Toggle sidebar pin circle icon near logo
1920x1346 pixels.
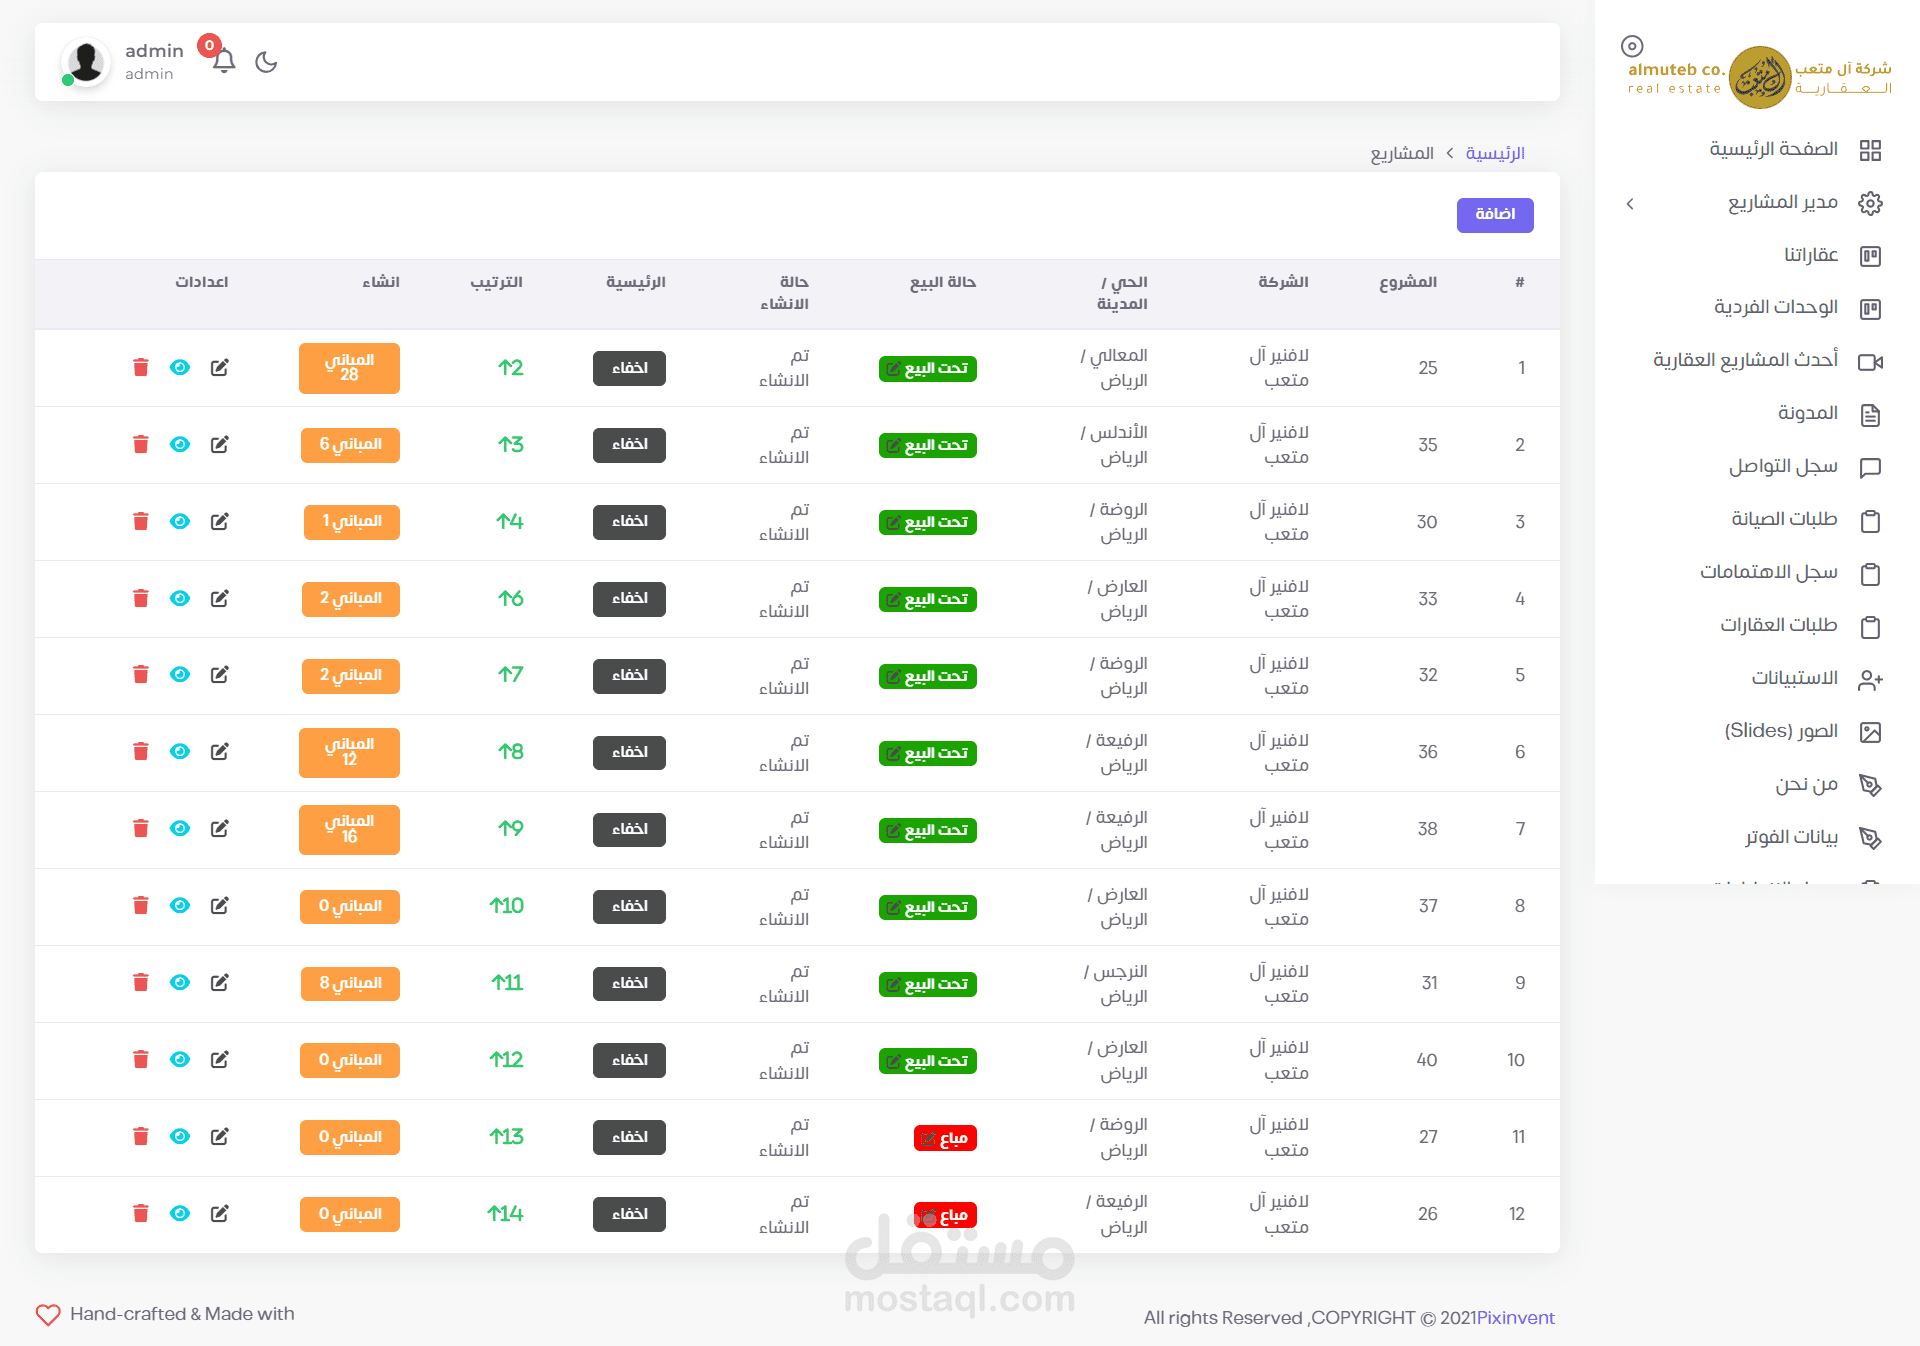1632,46
